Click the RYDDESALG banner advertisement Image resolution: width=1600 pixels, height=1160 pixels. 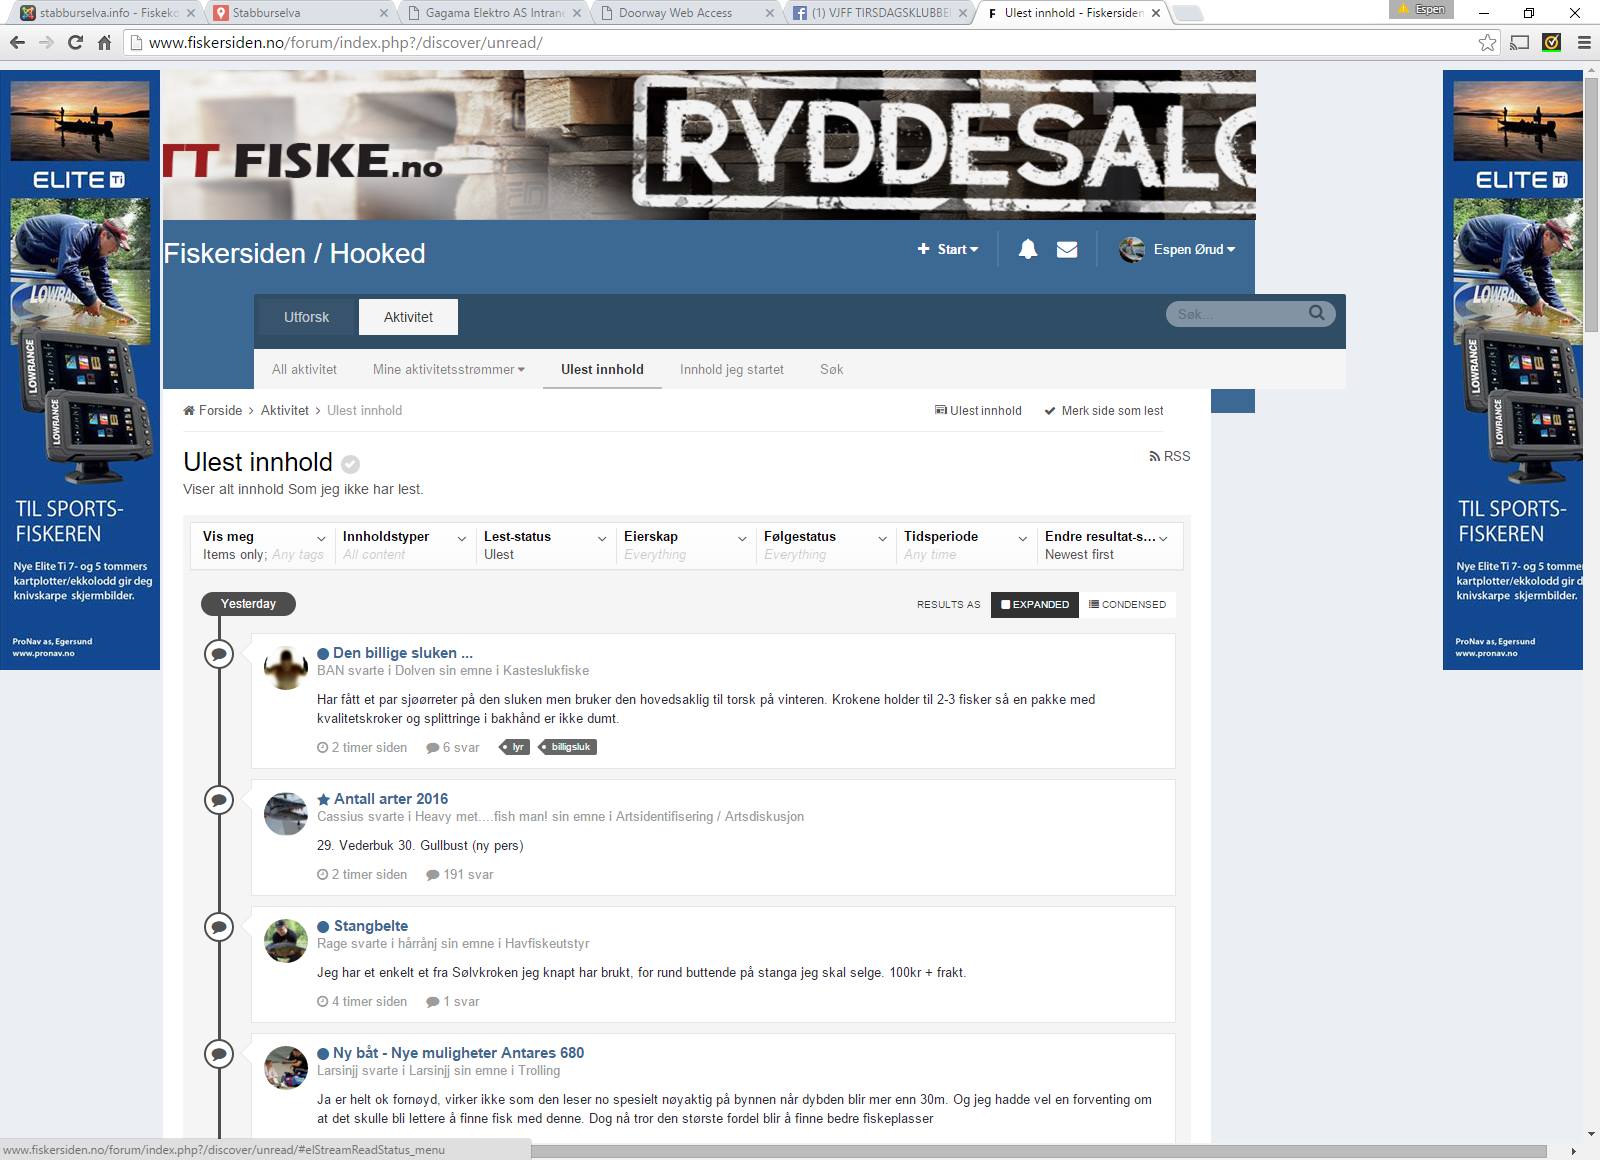coord(709,145)
